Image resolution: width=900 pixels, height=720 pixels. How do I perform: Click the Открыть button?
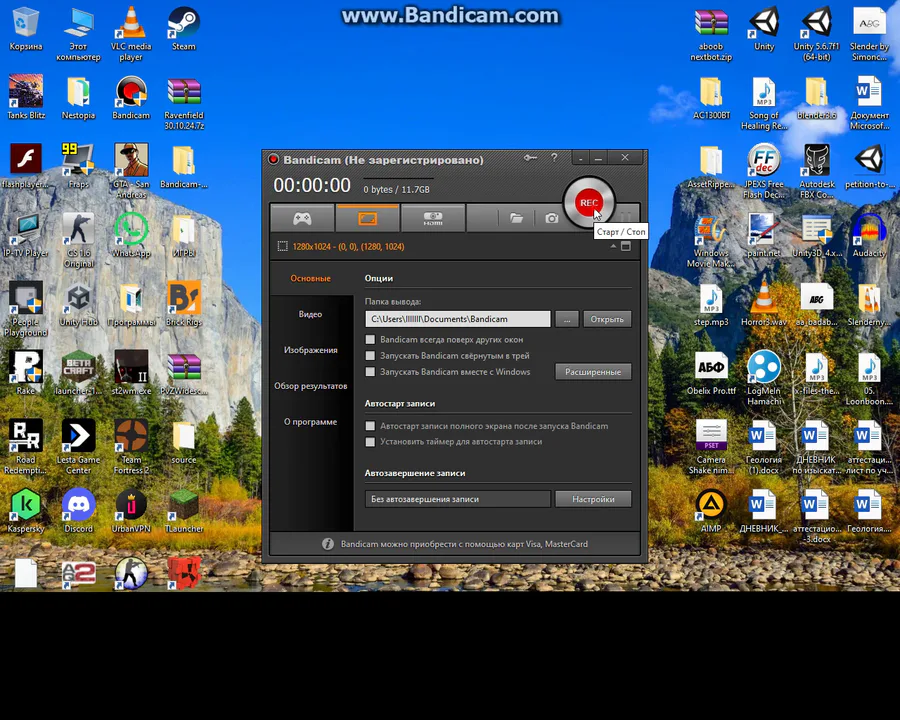point(607,319)
